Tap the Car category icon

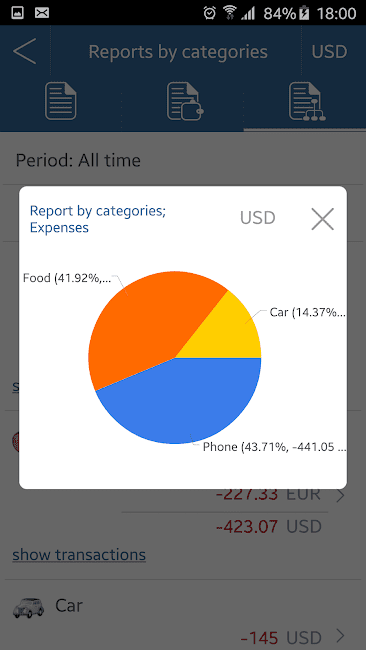click(29, 607)
